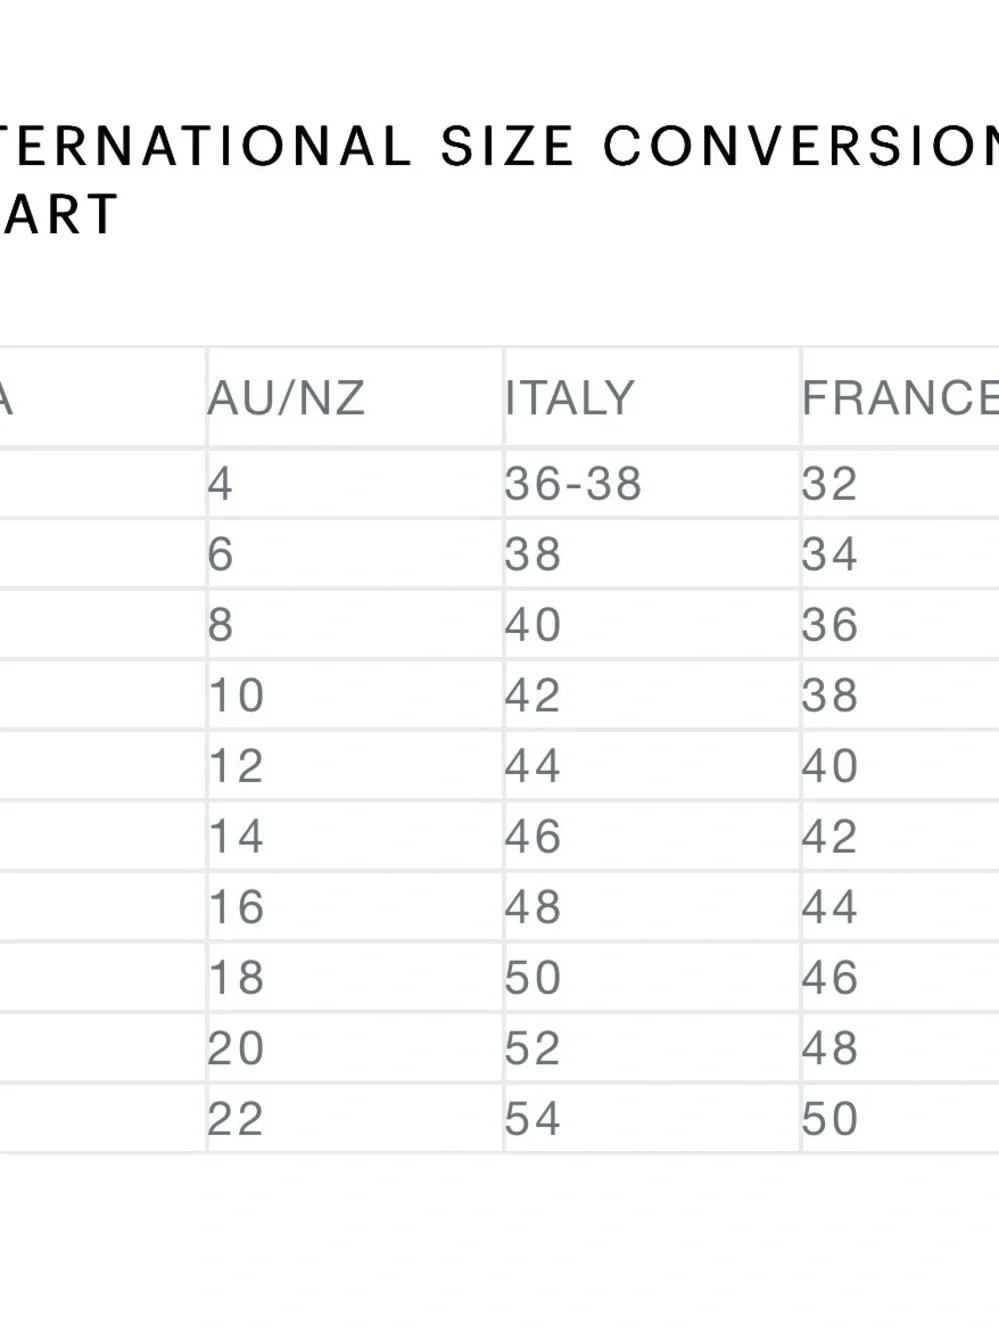
Task: Select AU/NZ size 10 cell
Action: 355,695
